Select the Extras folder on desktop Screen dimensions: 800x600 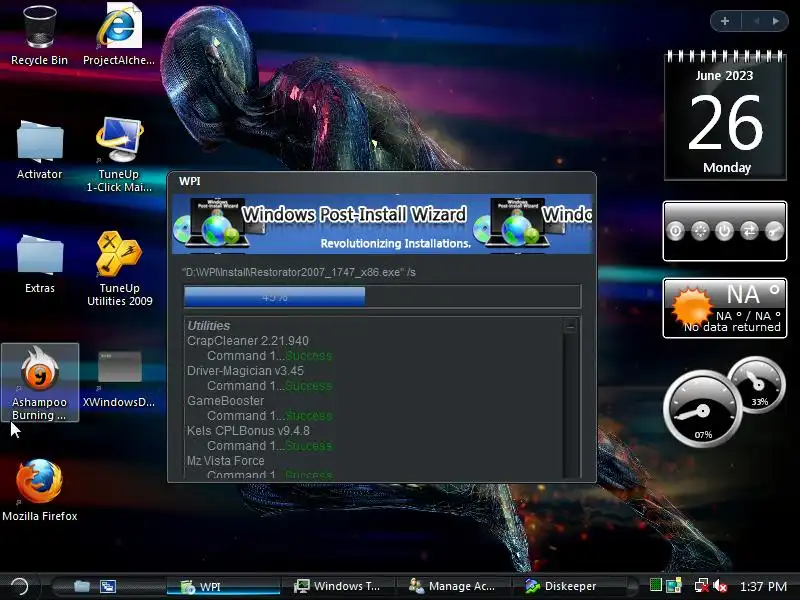click(x=40, y=264)
